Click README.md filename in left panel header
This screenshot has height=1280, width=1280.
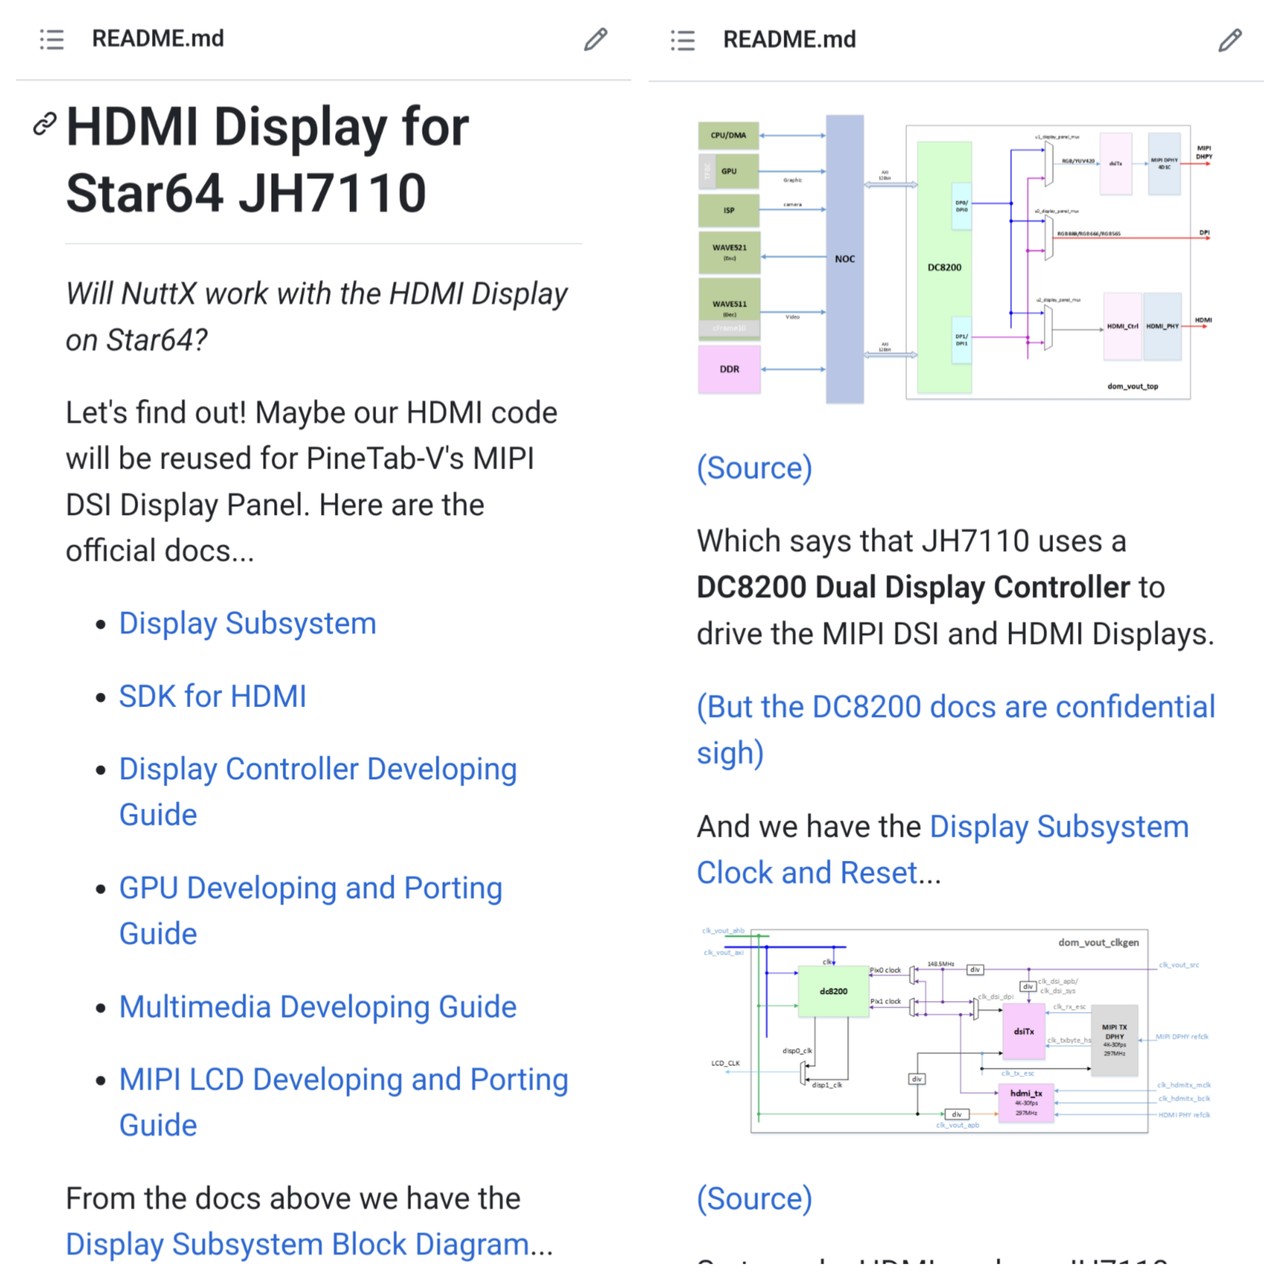point(158,39)
